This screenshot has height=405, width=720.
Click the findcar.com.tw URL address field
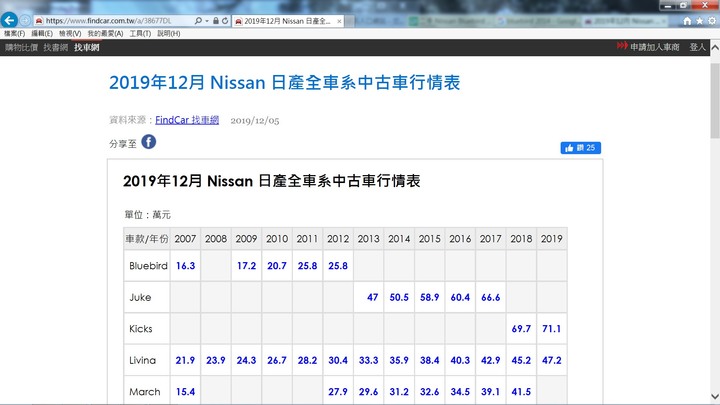click(114, 21)
